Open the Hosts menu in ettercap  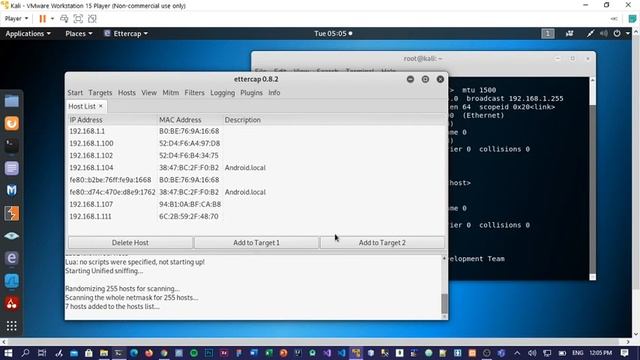tap(127, 93)
